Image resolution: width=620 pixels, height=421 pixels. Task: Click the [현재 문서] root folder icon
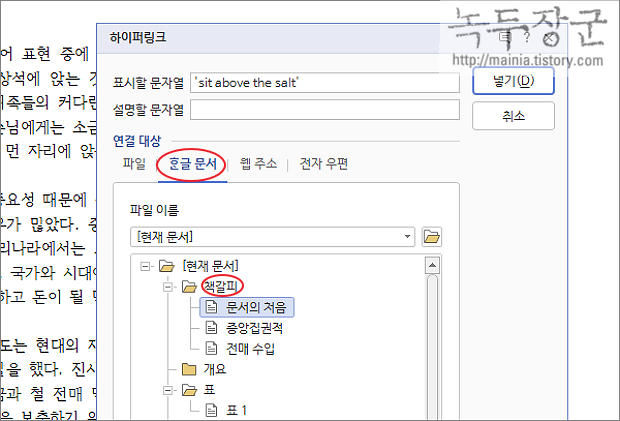[166, 266]
